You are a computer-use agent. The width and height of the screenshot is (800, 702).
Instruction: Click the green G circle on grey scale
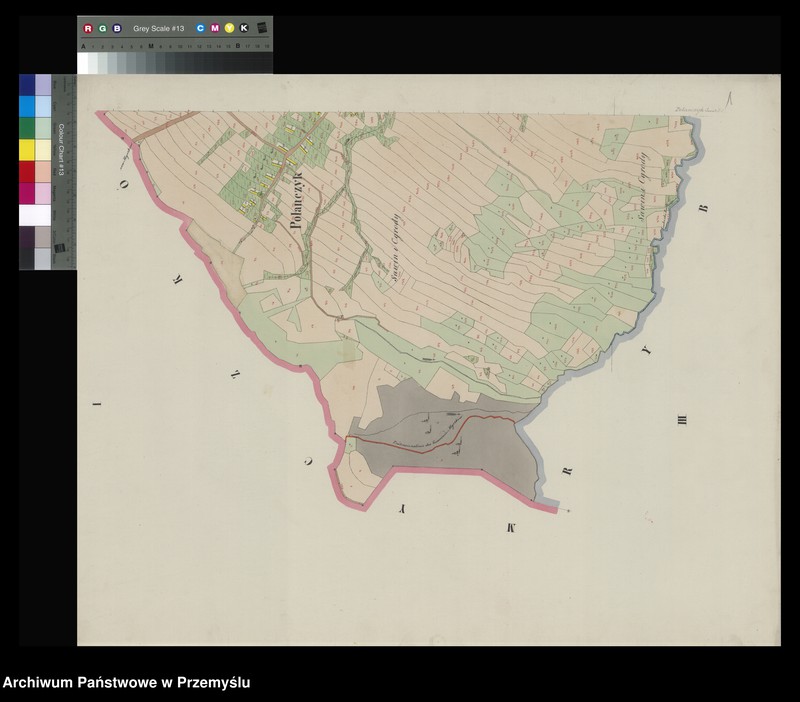103,29
